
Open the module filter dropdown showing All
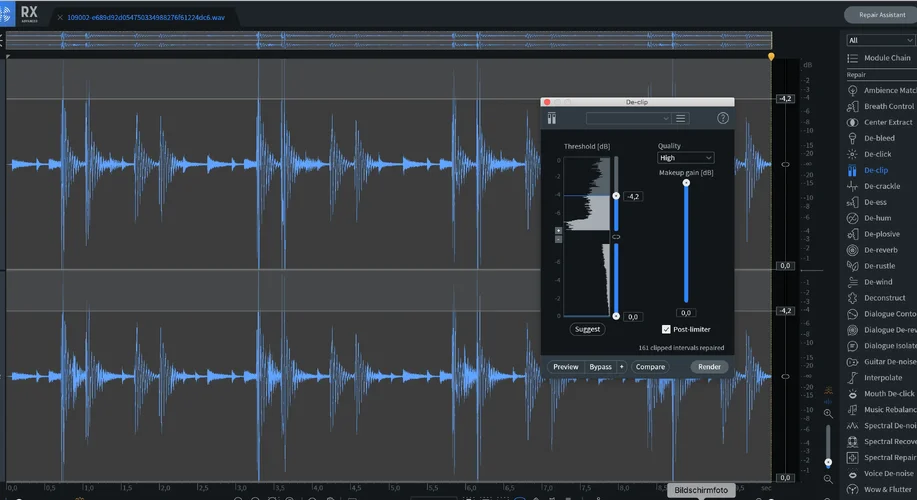pos(880,40)
